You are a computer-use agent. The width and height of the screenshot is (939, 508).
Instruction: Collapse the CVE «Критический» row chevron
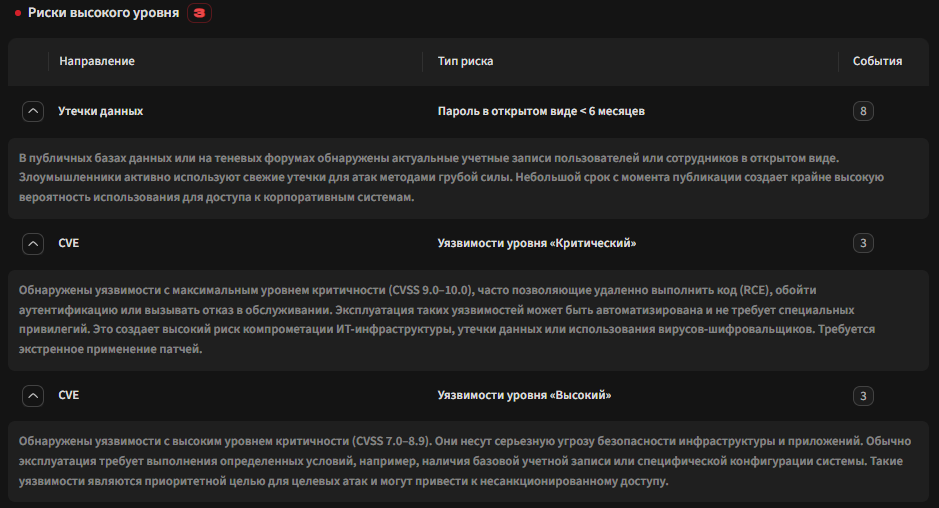[x=33, y=243]
